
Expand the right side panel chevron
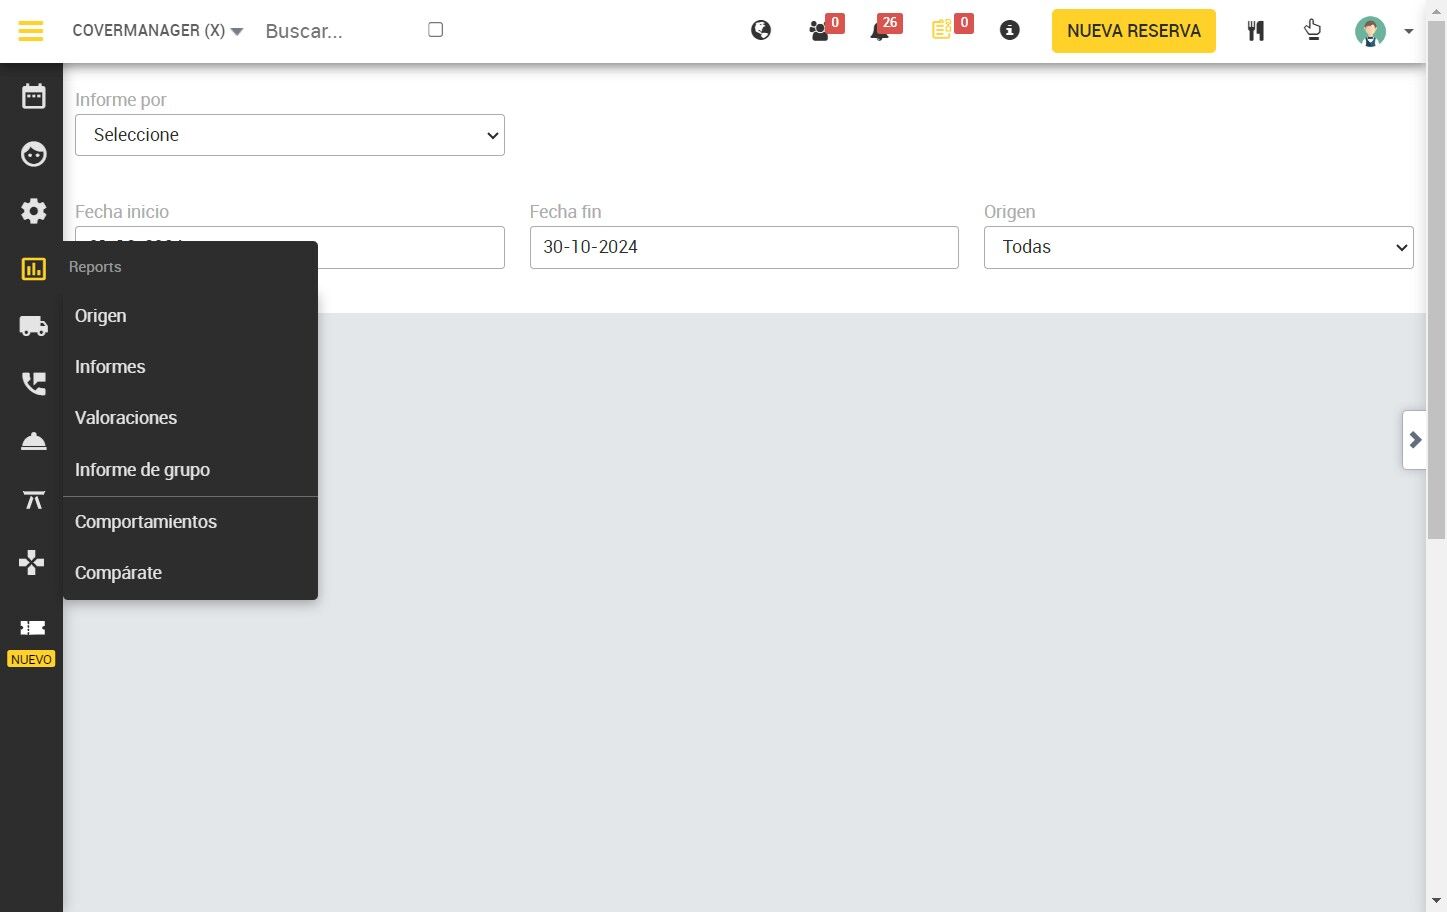click(x=1415, y=440)
